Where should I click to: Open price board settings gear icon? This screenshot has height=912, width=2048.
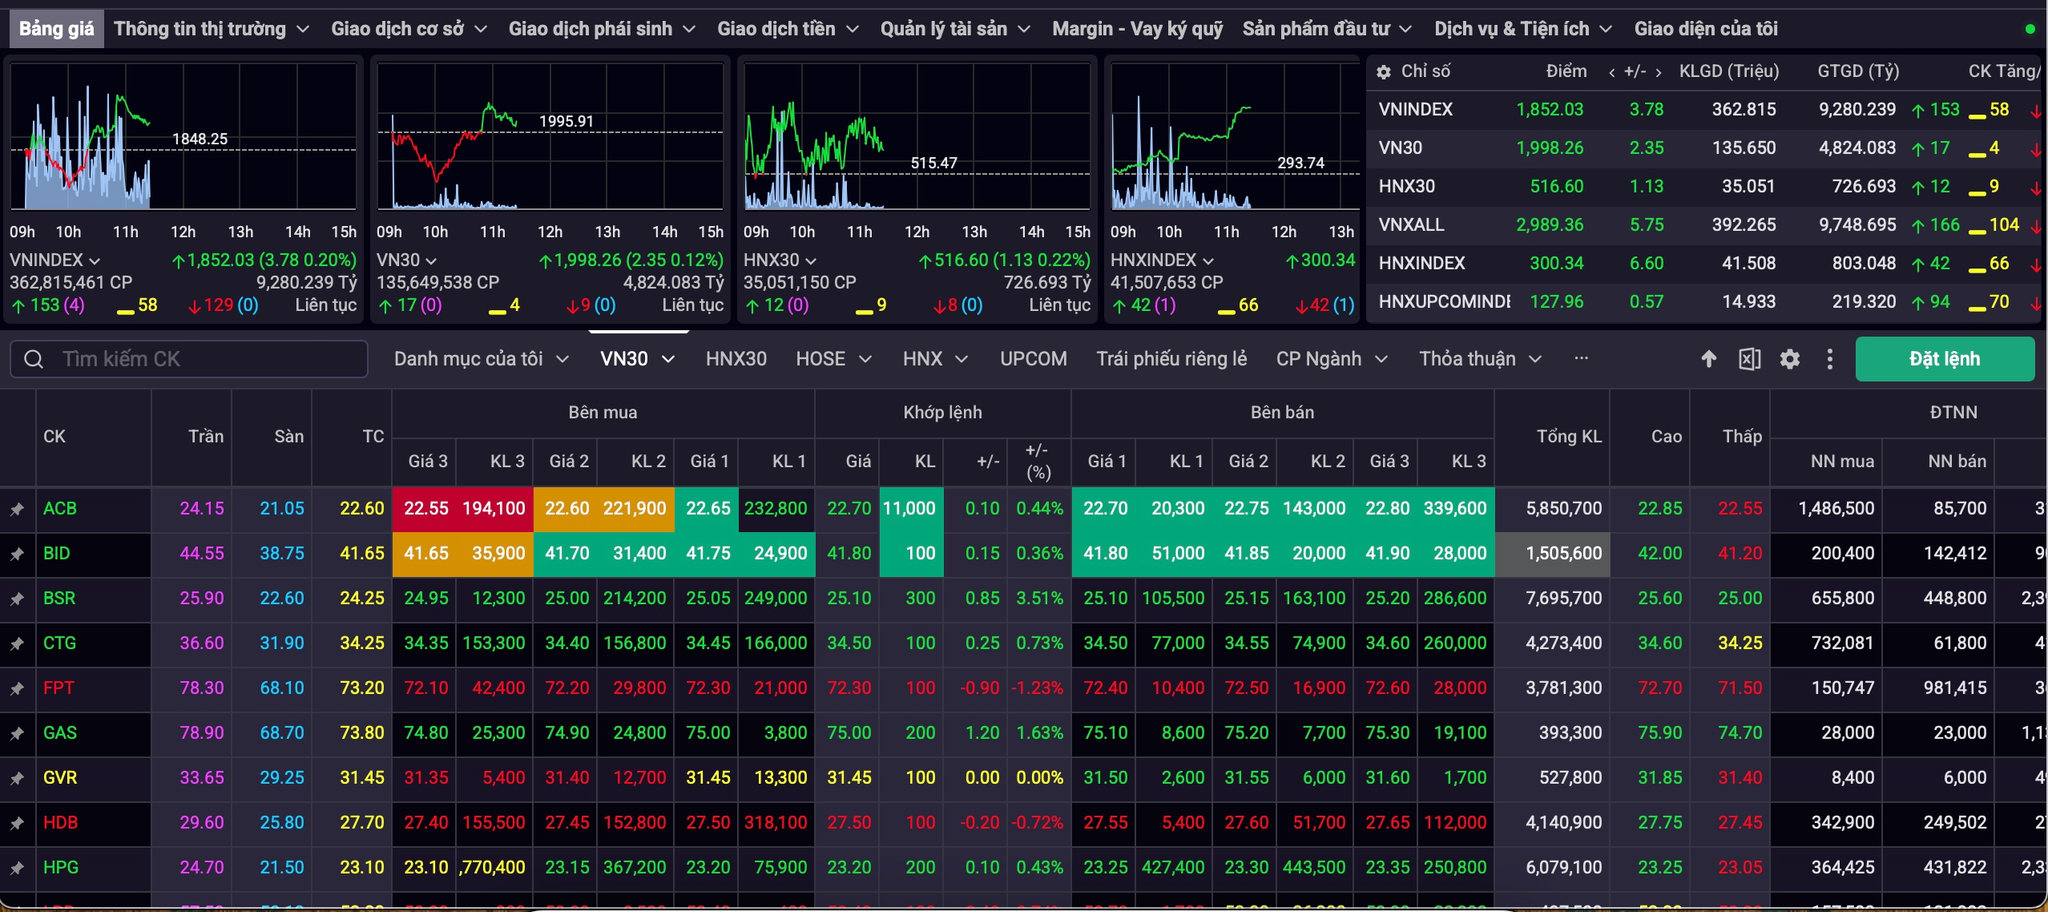[x=1790, y=359]
